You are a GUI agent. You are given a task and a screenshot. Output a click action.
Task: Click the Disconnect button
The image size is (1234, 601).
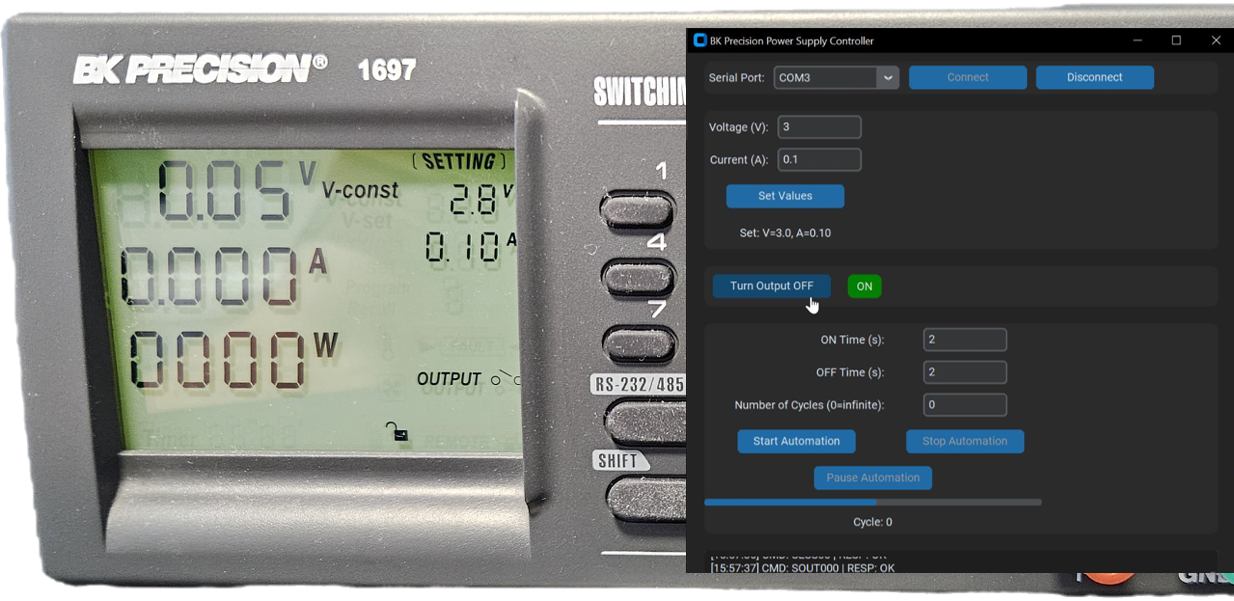click(1095, 77)
